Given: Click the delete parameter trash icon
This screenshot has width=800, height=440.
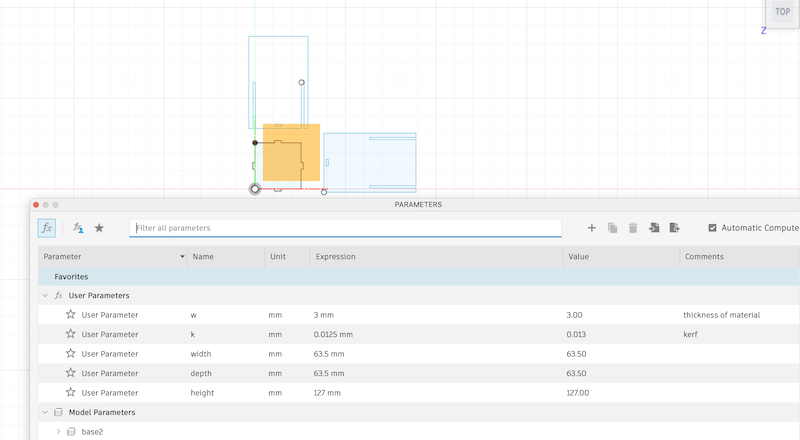Looking at the screenshot, I should point(633,228).
